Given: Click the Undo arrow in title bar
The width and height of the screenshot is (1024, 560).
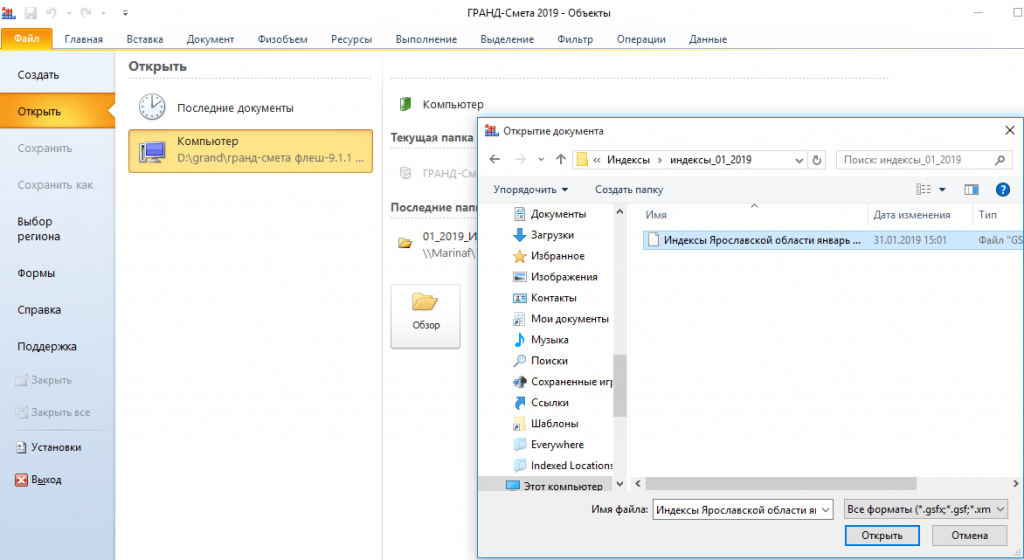Looking at the screenshot, I should click(52, 12).
